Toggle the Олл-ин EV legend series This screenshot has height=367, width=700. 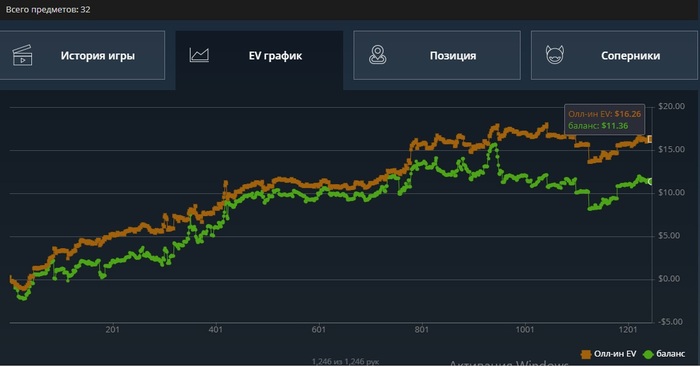point(608,354)
